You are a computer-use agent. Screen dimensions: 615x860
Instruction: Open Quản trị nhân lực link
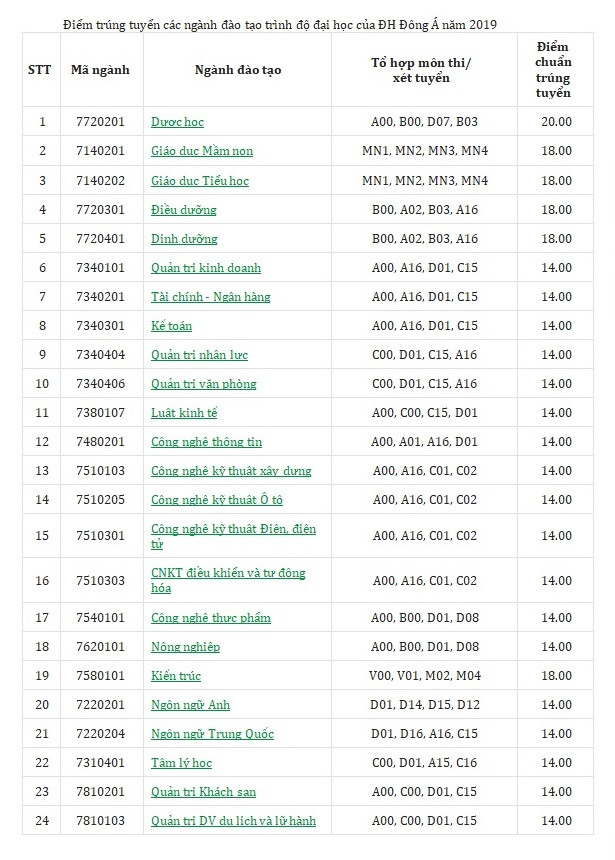pos(200,355)
